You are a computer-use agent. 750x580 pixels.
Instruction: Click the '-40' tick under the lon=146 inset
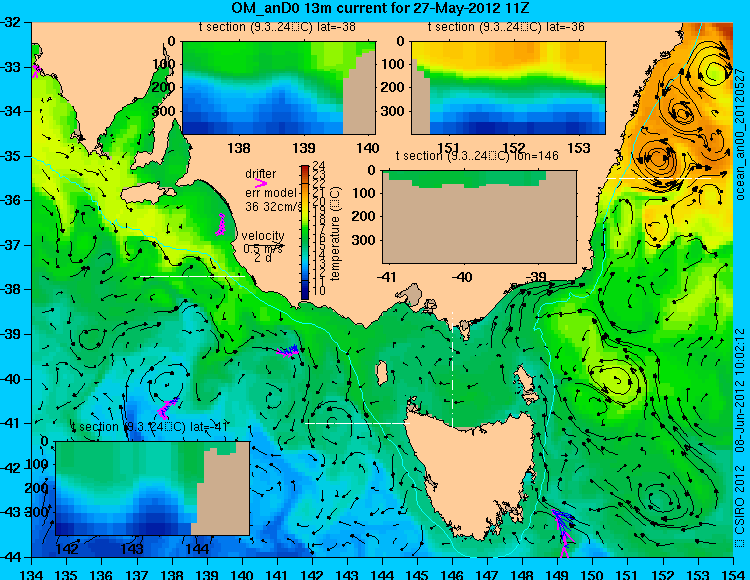pyautogui.click(x=462, y=276)
